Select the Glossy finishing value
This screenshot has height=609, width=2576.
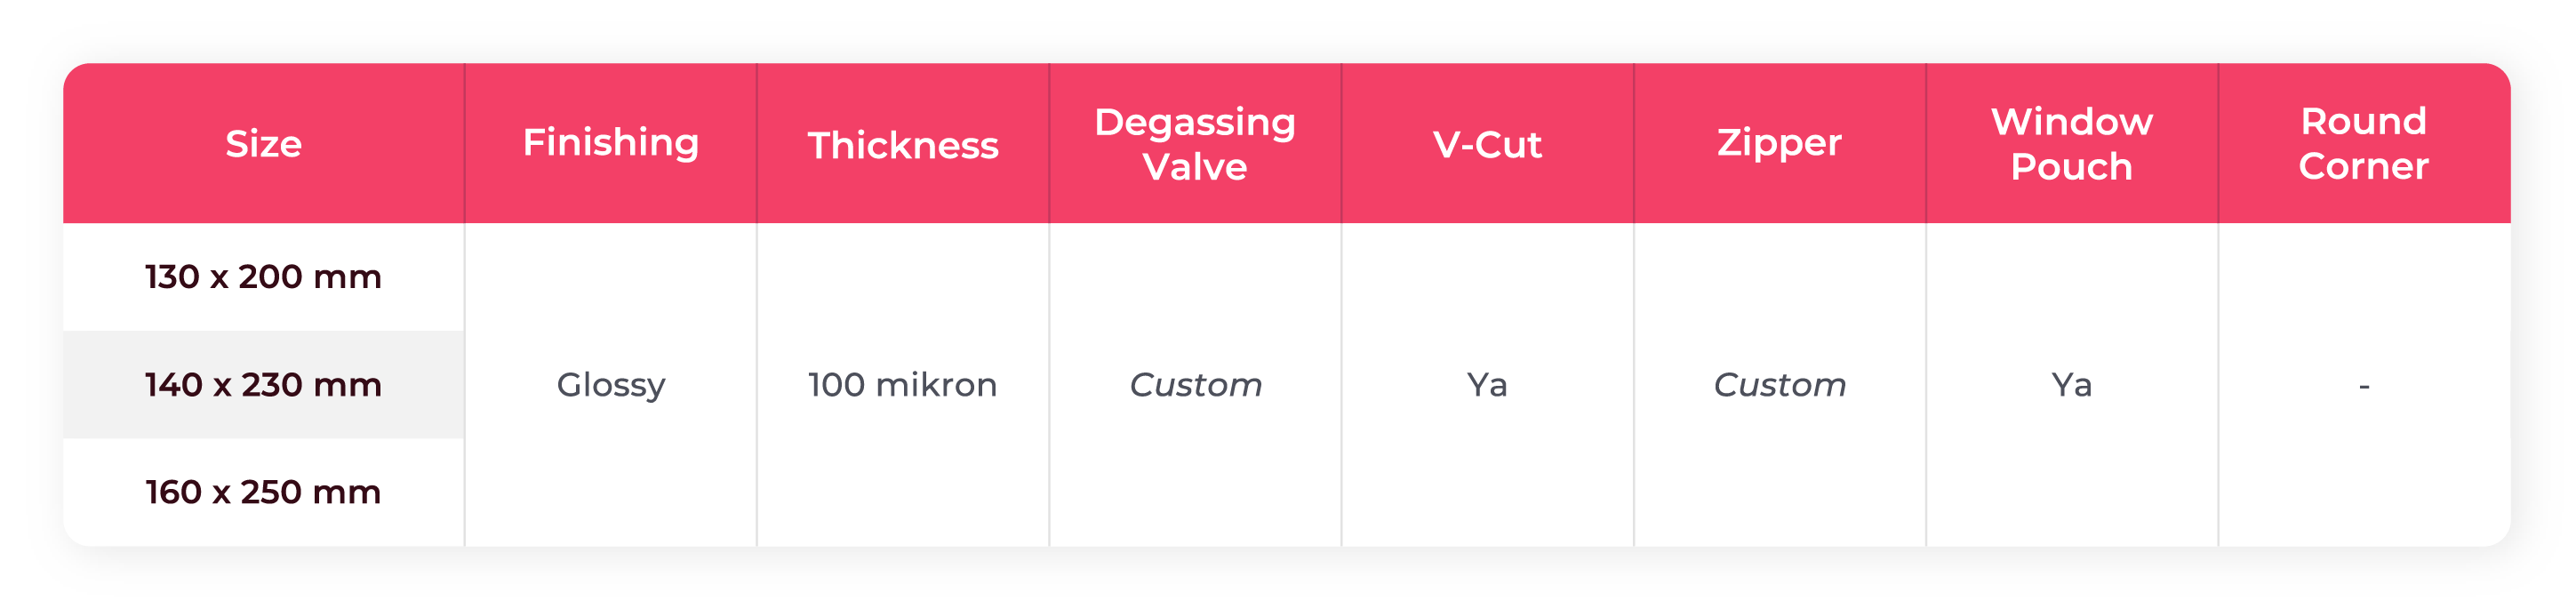[610, 385]
